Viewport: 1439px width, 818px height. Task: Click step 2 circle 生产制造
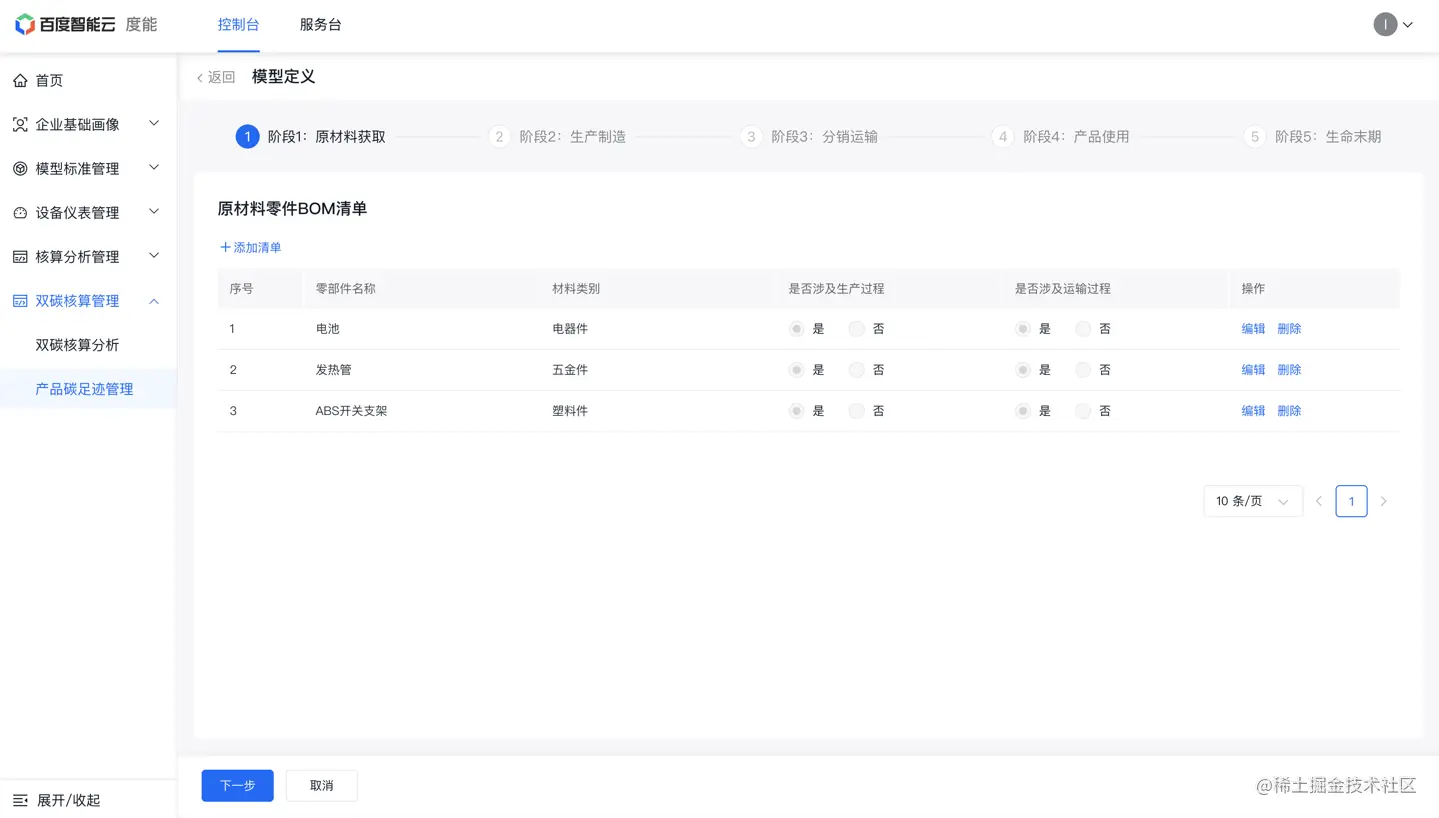(499, 137)
